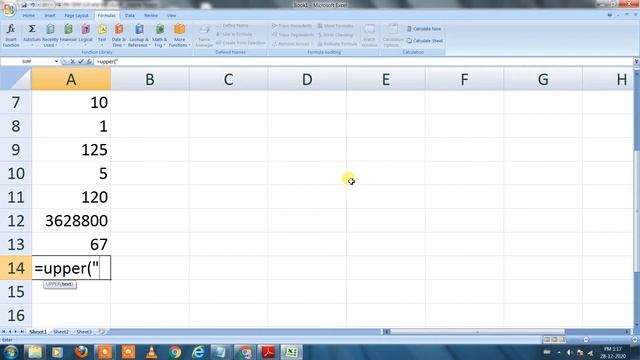The height and width of the screenshot is (360, 640).
Task: Switch to the Review ribbon tab
Action: coord(151,16)
